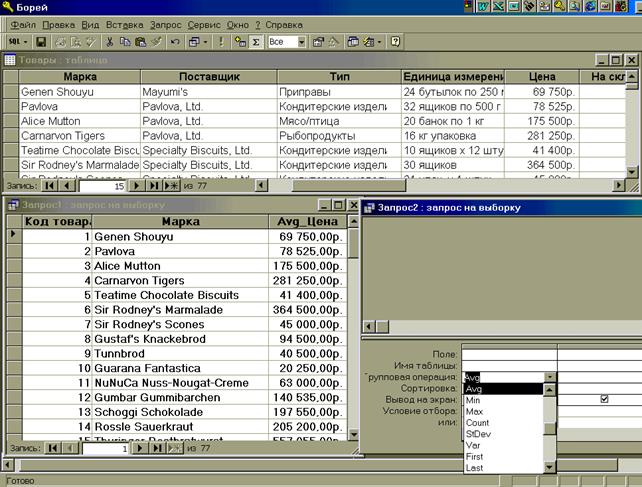642x487 pixels.
Task: Click the Show Table icon
Action: pyautogui.click(x=240, y=42)
